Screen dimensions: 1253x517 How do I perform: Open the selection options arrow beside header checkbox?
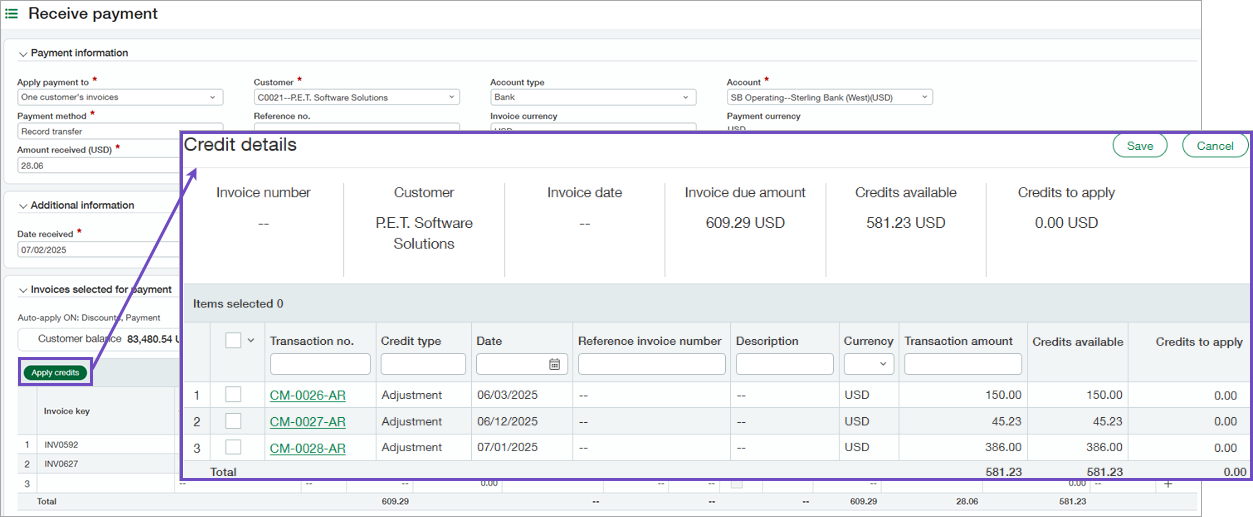tap(250, 340)
